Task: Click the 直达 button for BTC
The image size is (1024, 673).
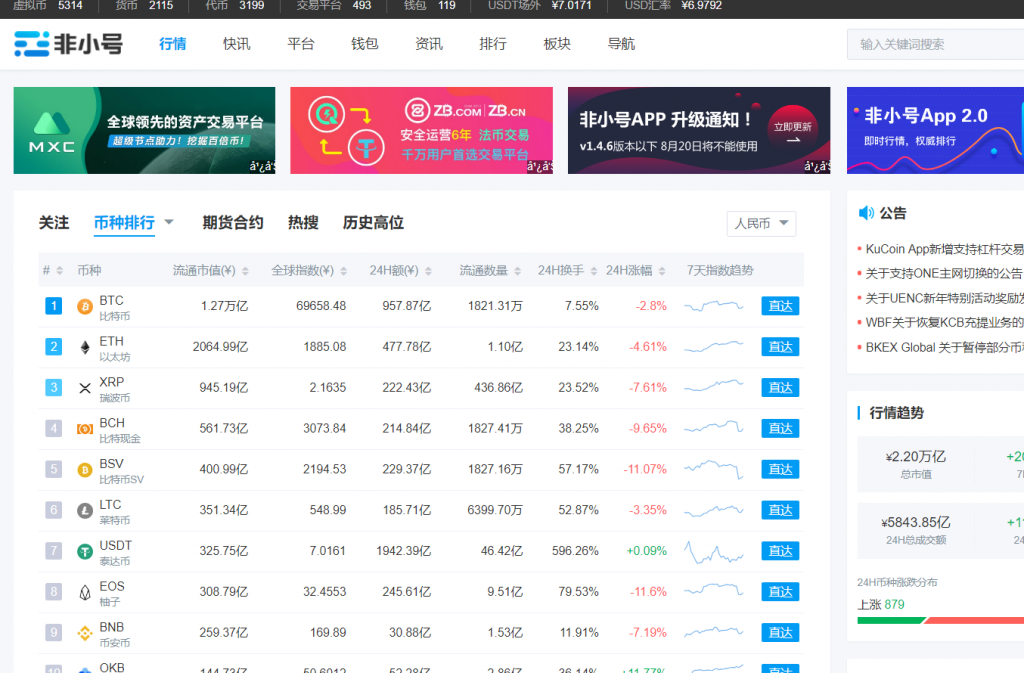Action: (780, 306)
